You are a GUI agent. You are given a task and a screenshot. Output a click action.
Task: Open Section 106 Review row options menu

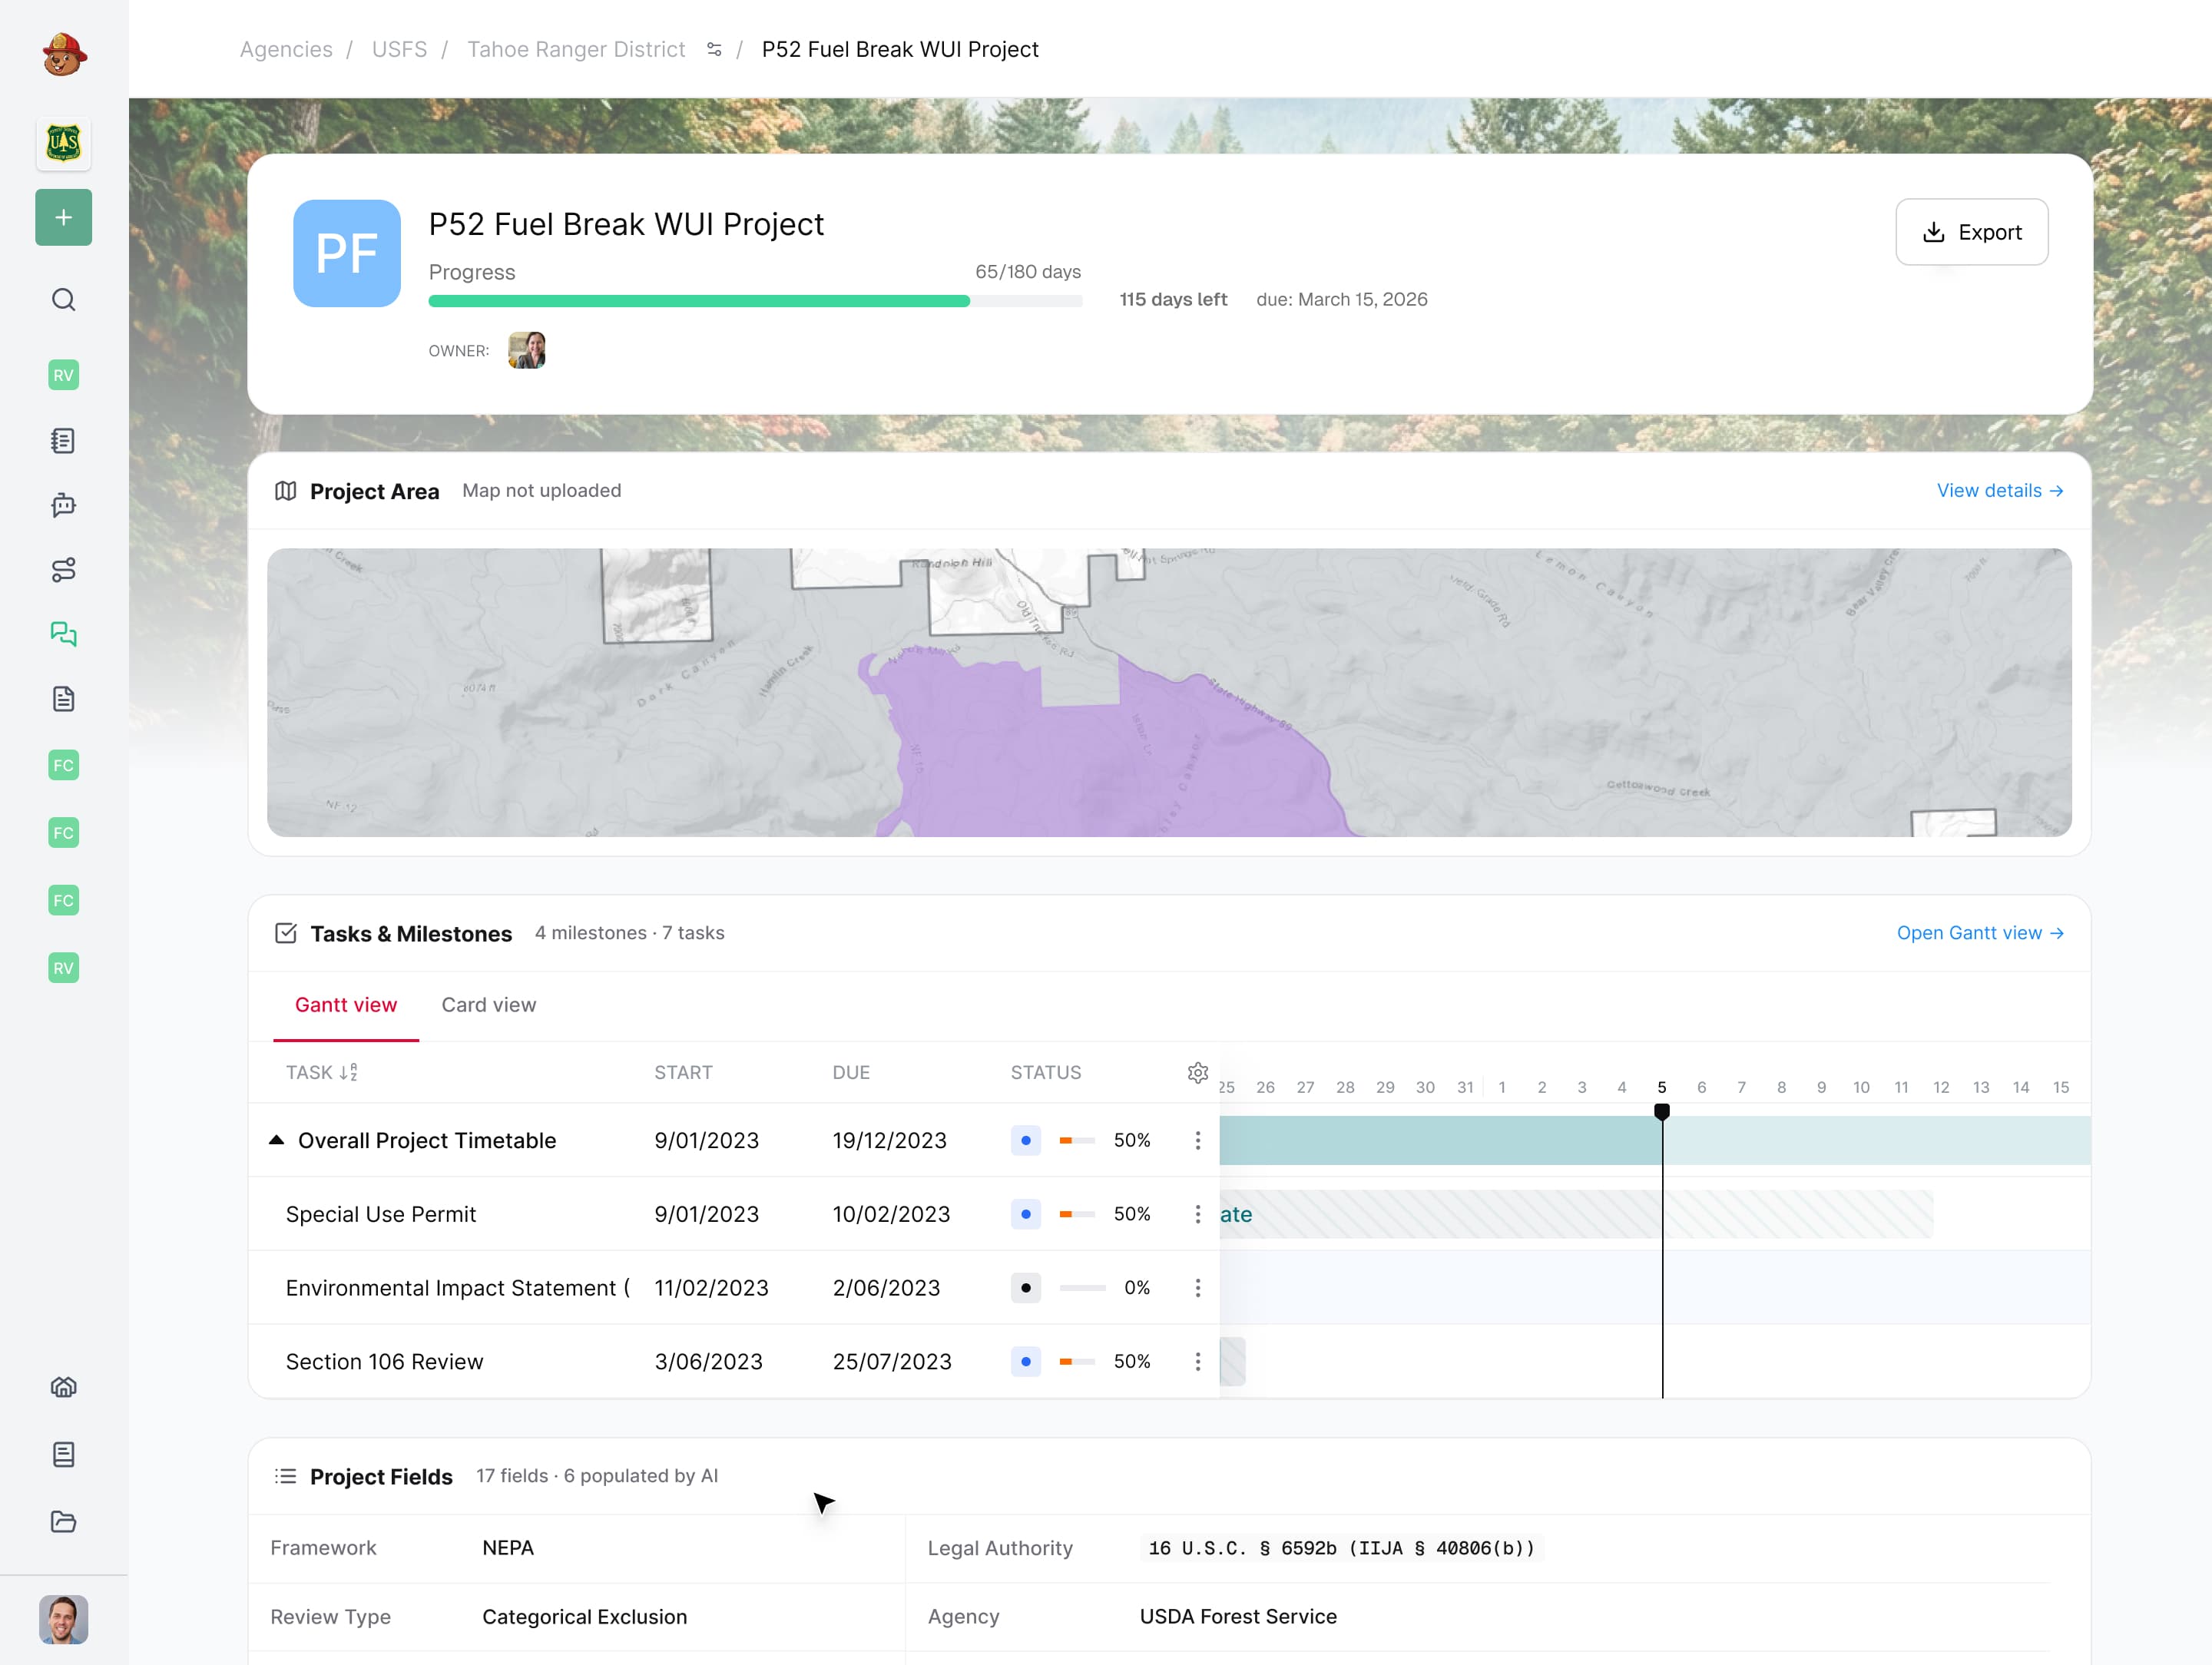(1198, 1362)
